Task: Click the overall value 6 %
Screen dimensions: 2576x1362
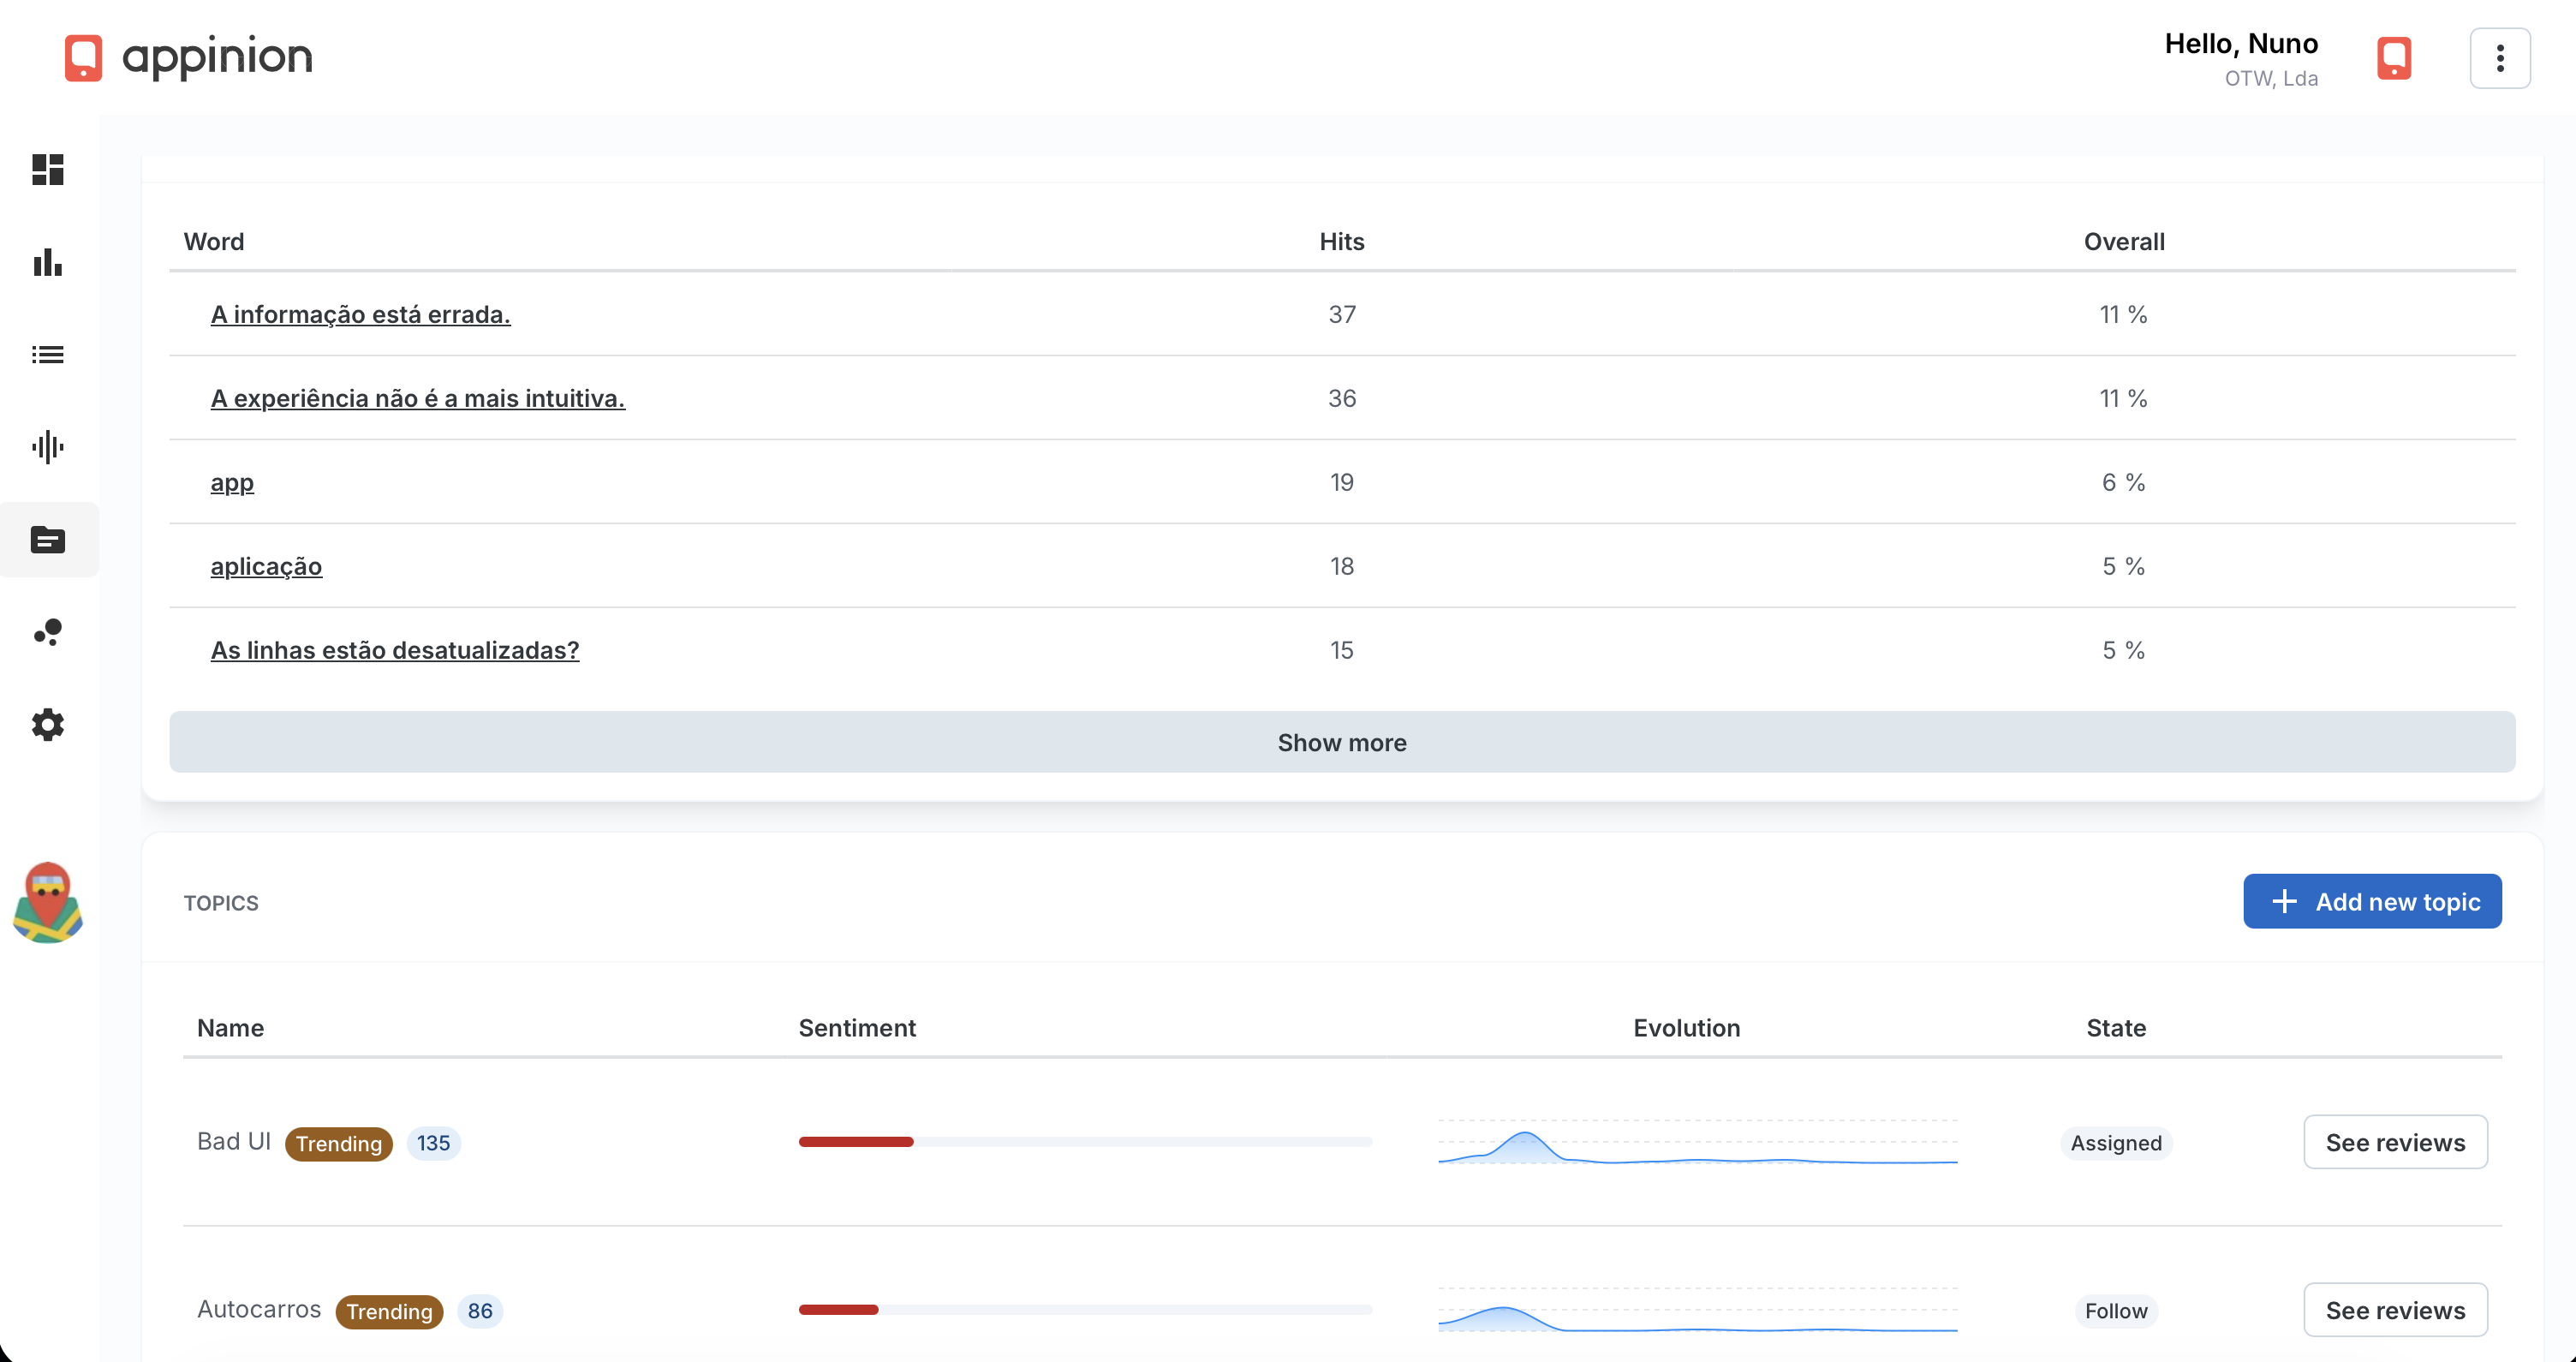Action: (x=2123, y=482)
